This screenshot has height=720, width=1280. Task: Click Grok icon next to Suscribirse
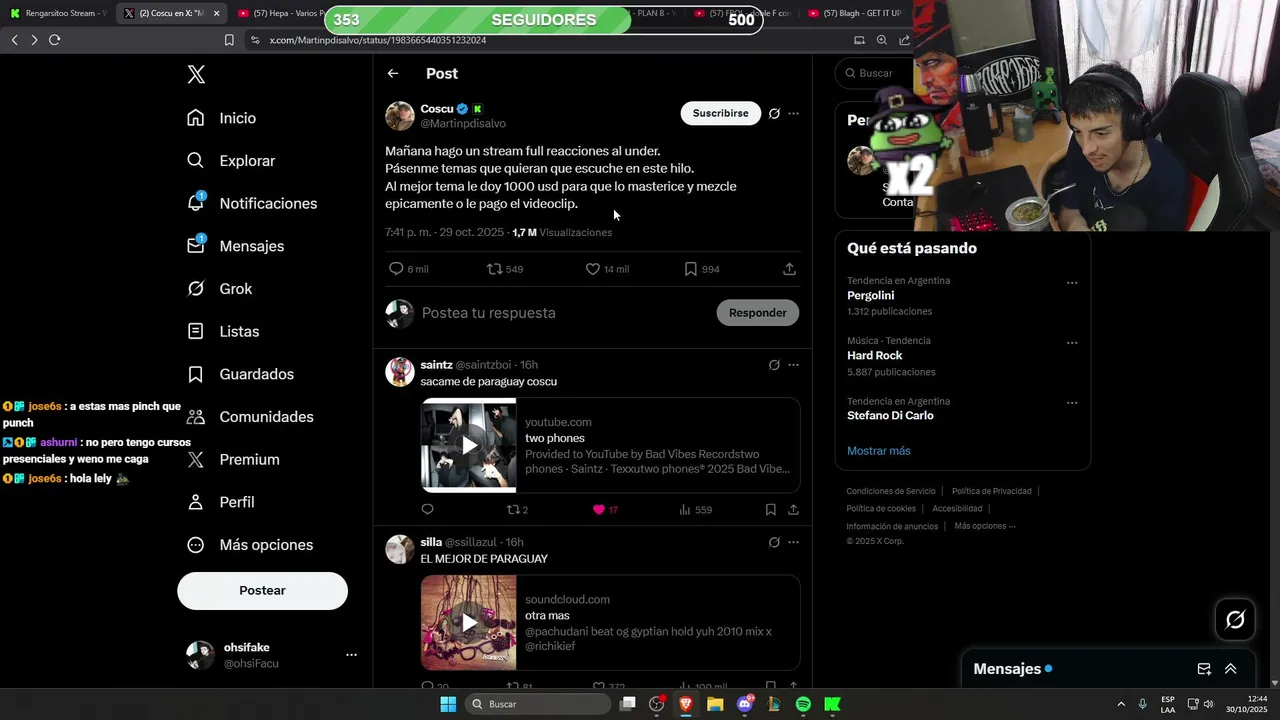point(774,114)
